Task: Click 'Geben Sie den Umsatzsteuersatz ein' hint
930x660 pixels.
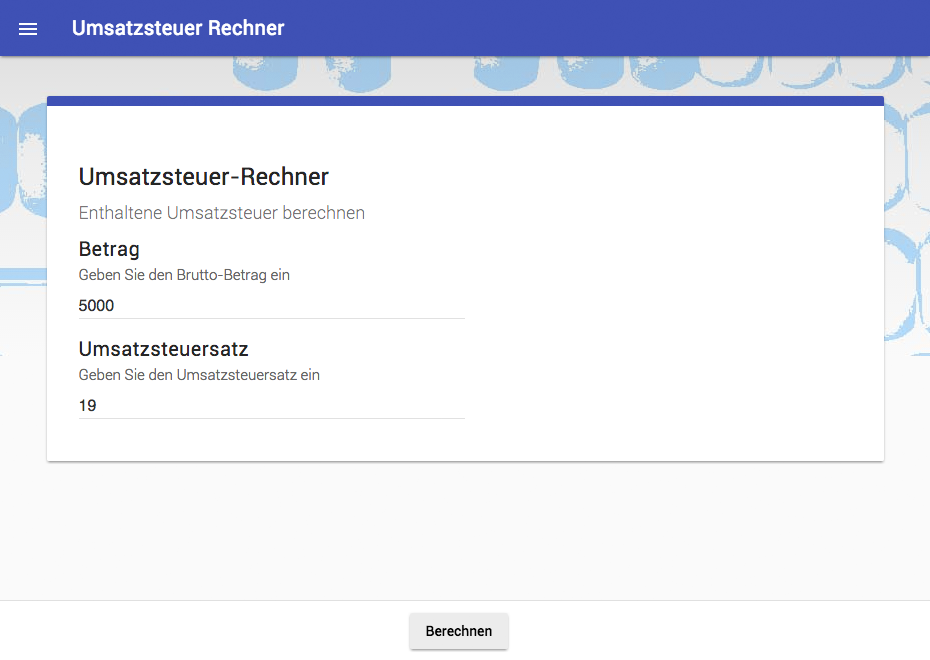Action: pos(199,375)
